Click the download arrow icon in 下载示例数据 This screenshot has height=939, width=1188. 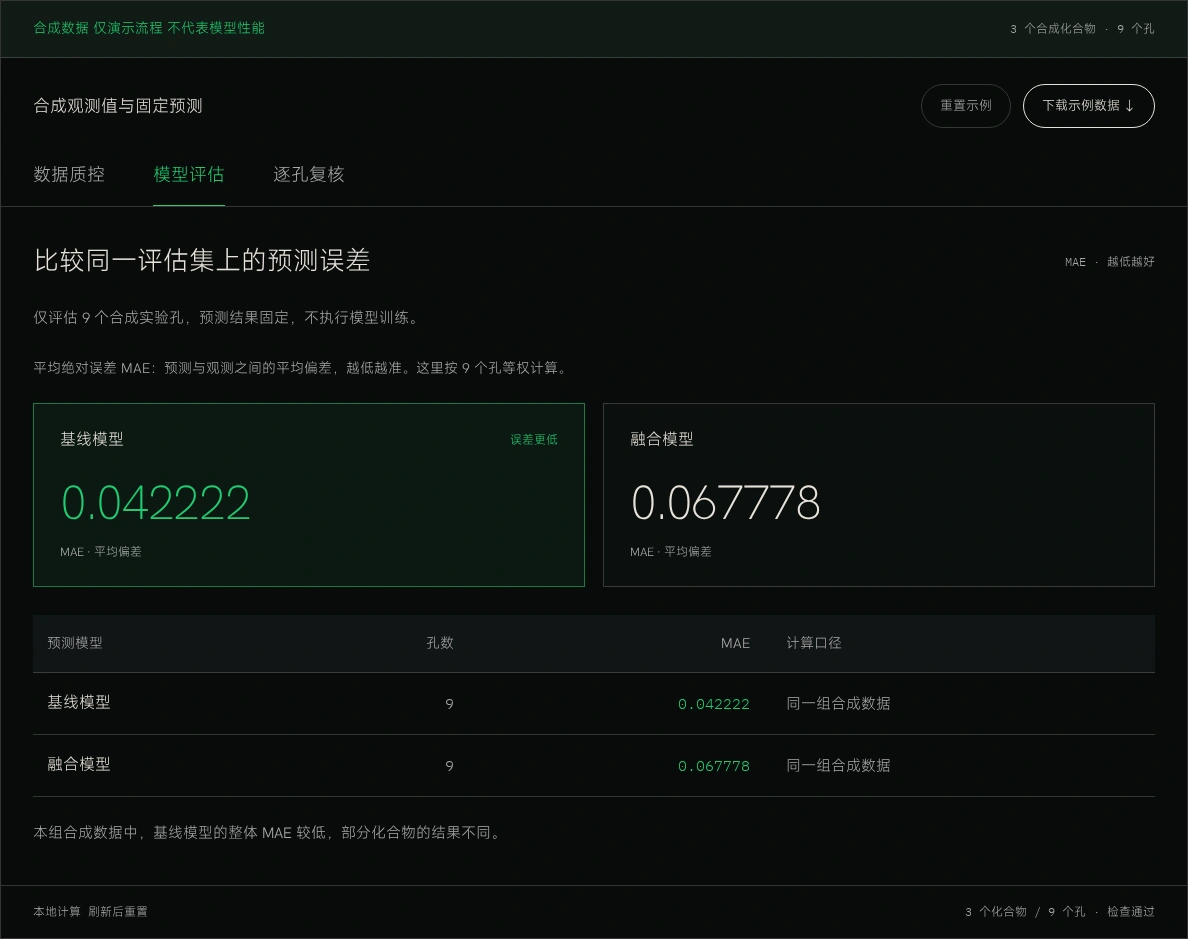pyautogui.click(x=1130, y=106)
